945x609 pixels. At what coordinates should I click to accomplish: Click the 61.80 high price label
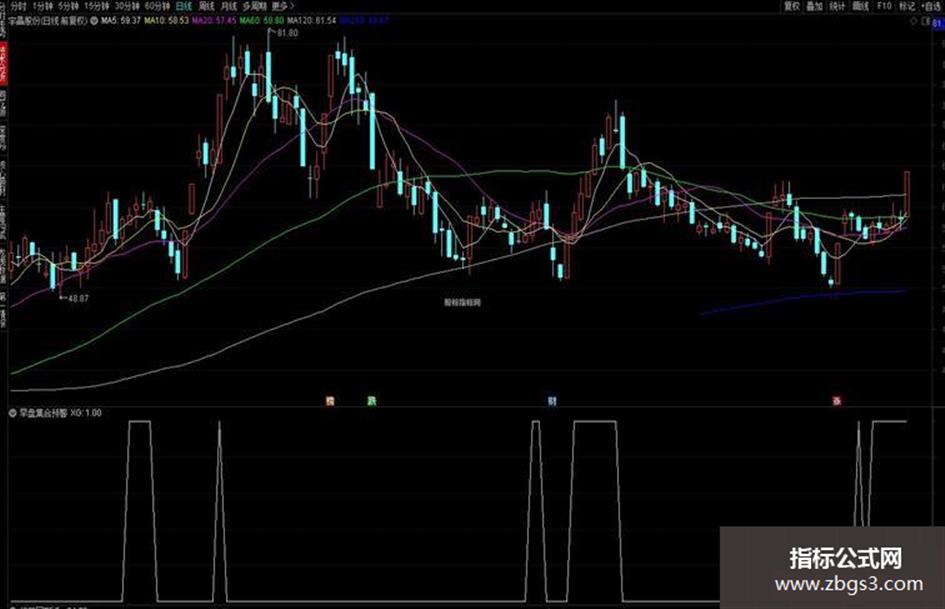(x=287, y=33)
